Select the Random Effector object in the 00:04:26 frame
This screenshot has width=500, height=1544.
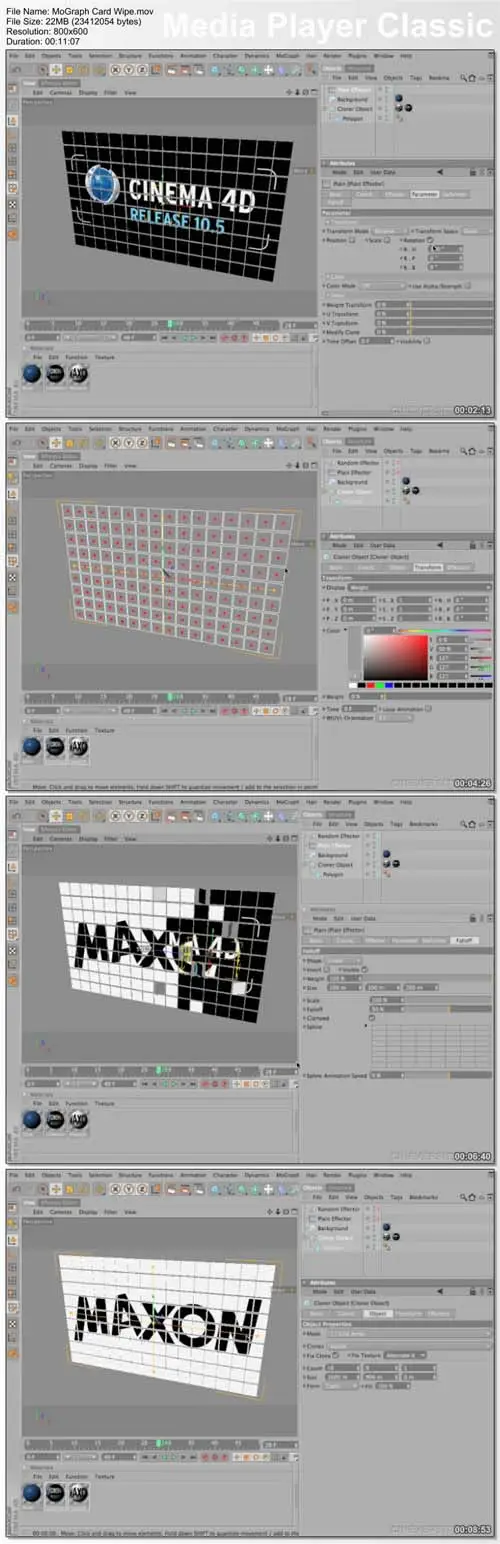click(x=358, y=462)
